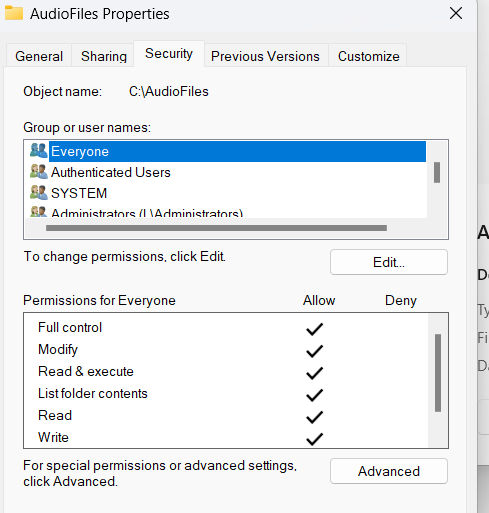Click the horizontal scrollbar in user list
The height and width of the screenshot is (513, 489).
216,228
